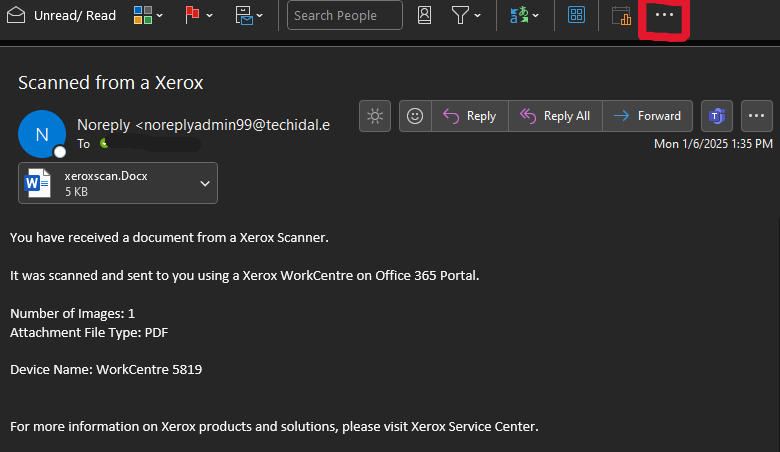Open the All Apps grid icon
Image resolution: width=780 pixels, height=452 pixels.
576,15
